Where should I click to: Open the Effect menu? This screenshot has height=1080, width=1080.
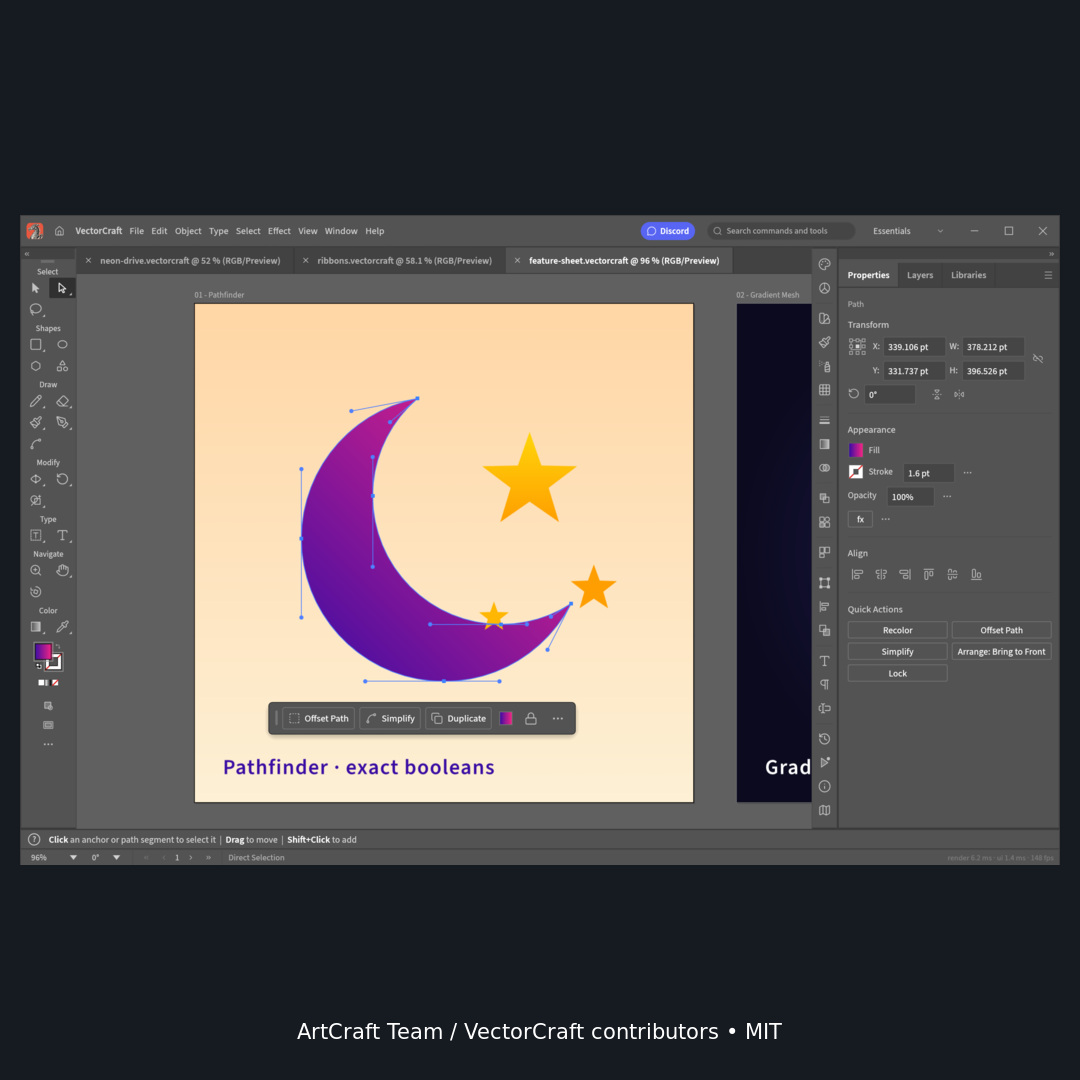279,231
